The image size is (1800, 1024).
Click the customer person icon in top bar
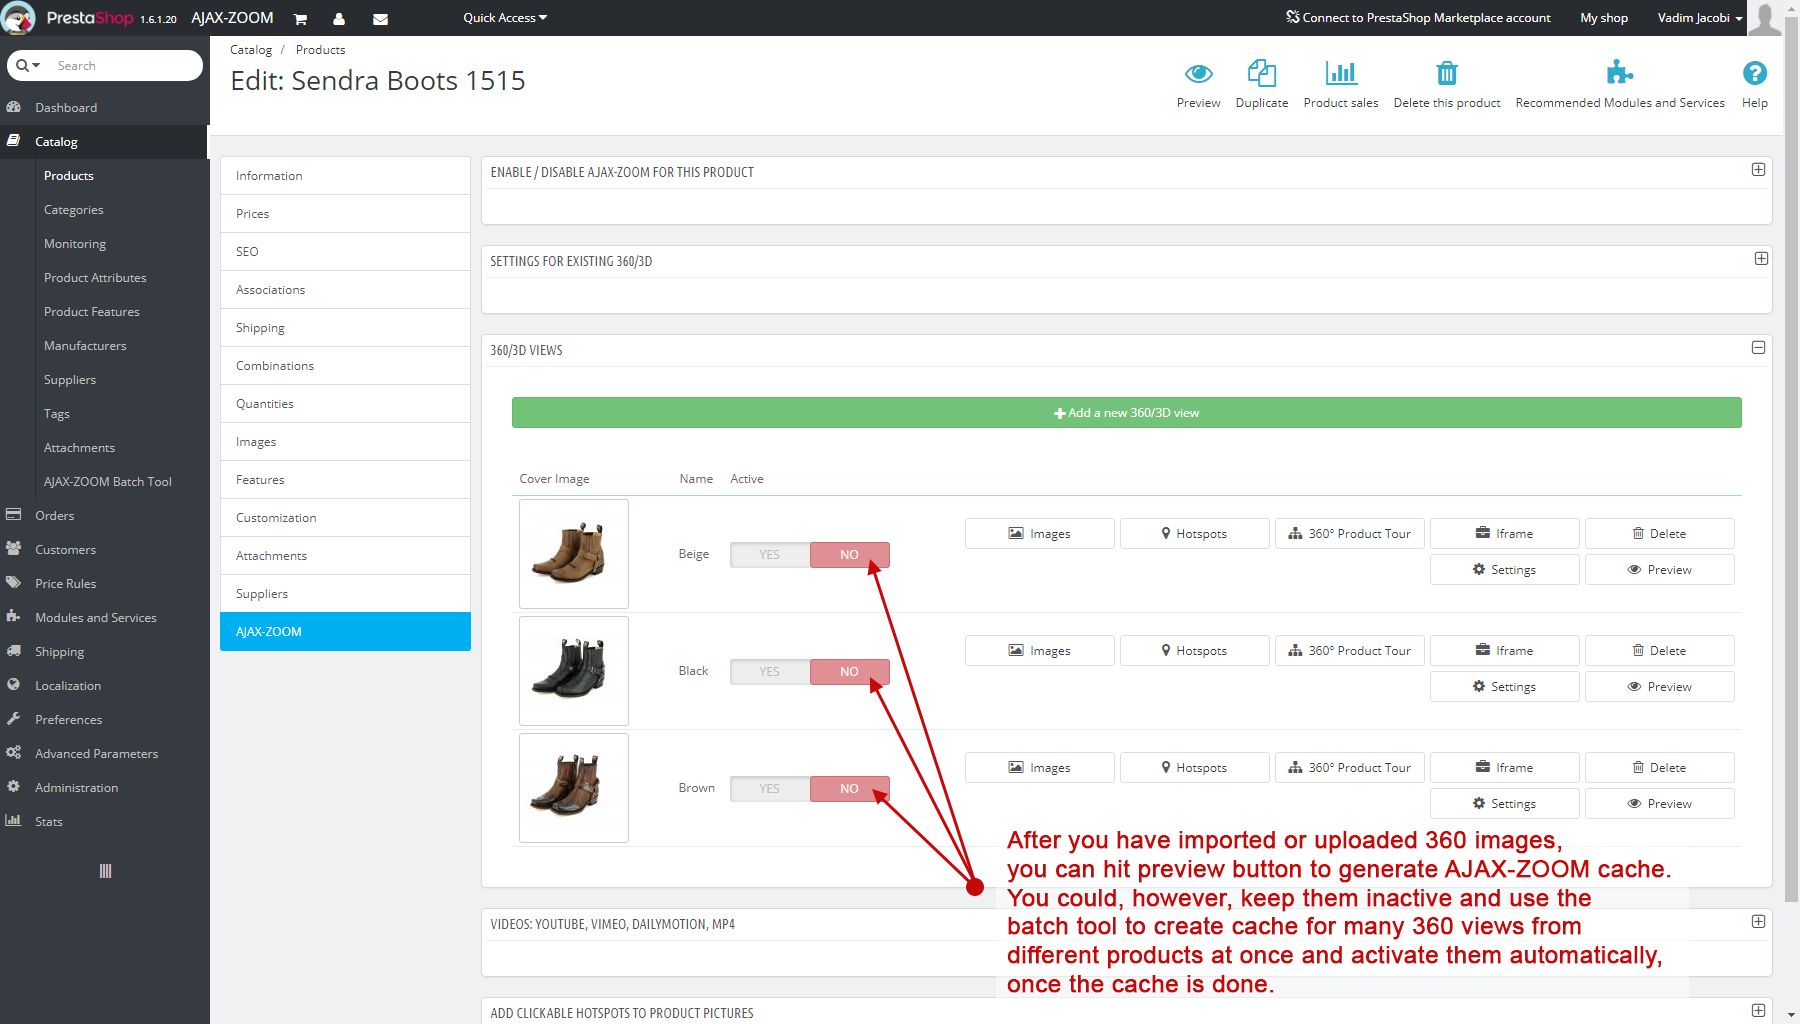[339, 19]
